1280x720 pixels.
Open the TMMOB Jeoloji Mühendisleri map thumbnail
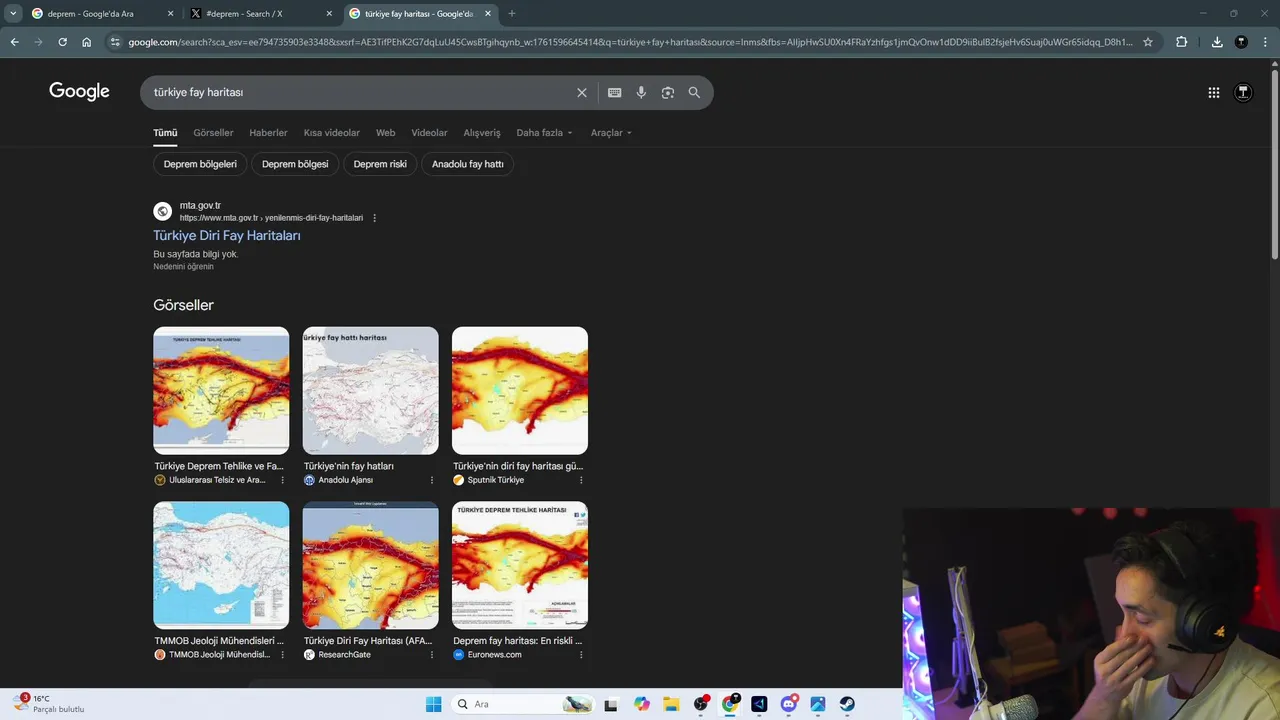(x=221, y=565)
